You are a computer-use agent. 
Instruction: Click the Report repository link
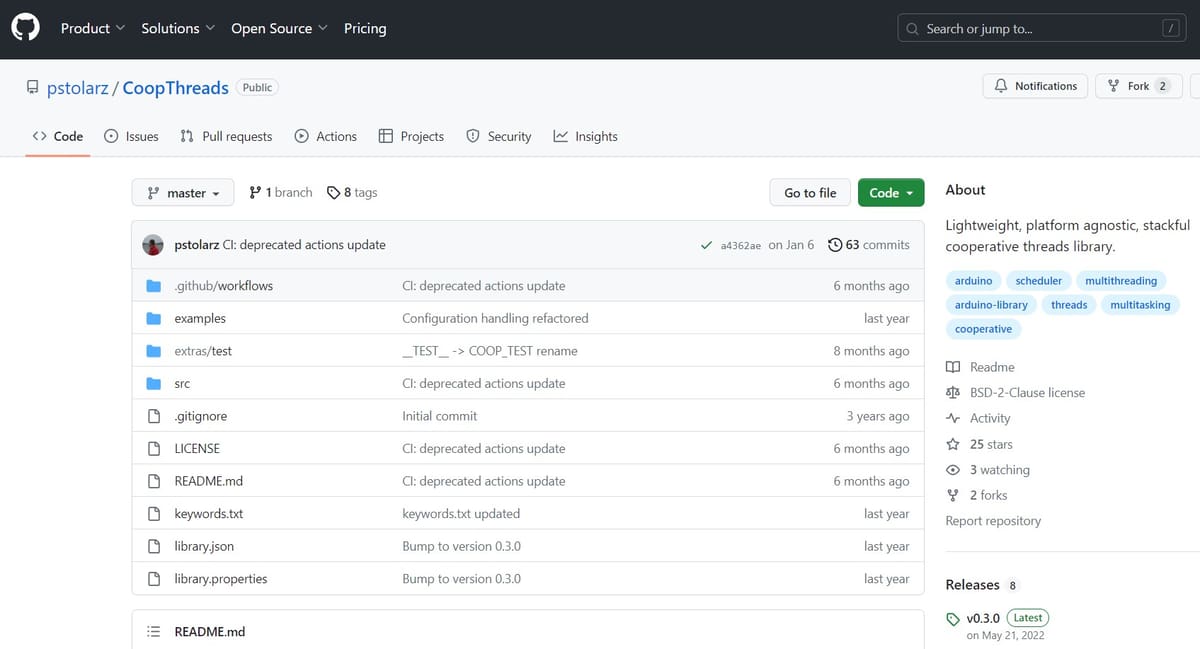(x=993, y=521)
